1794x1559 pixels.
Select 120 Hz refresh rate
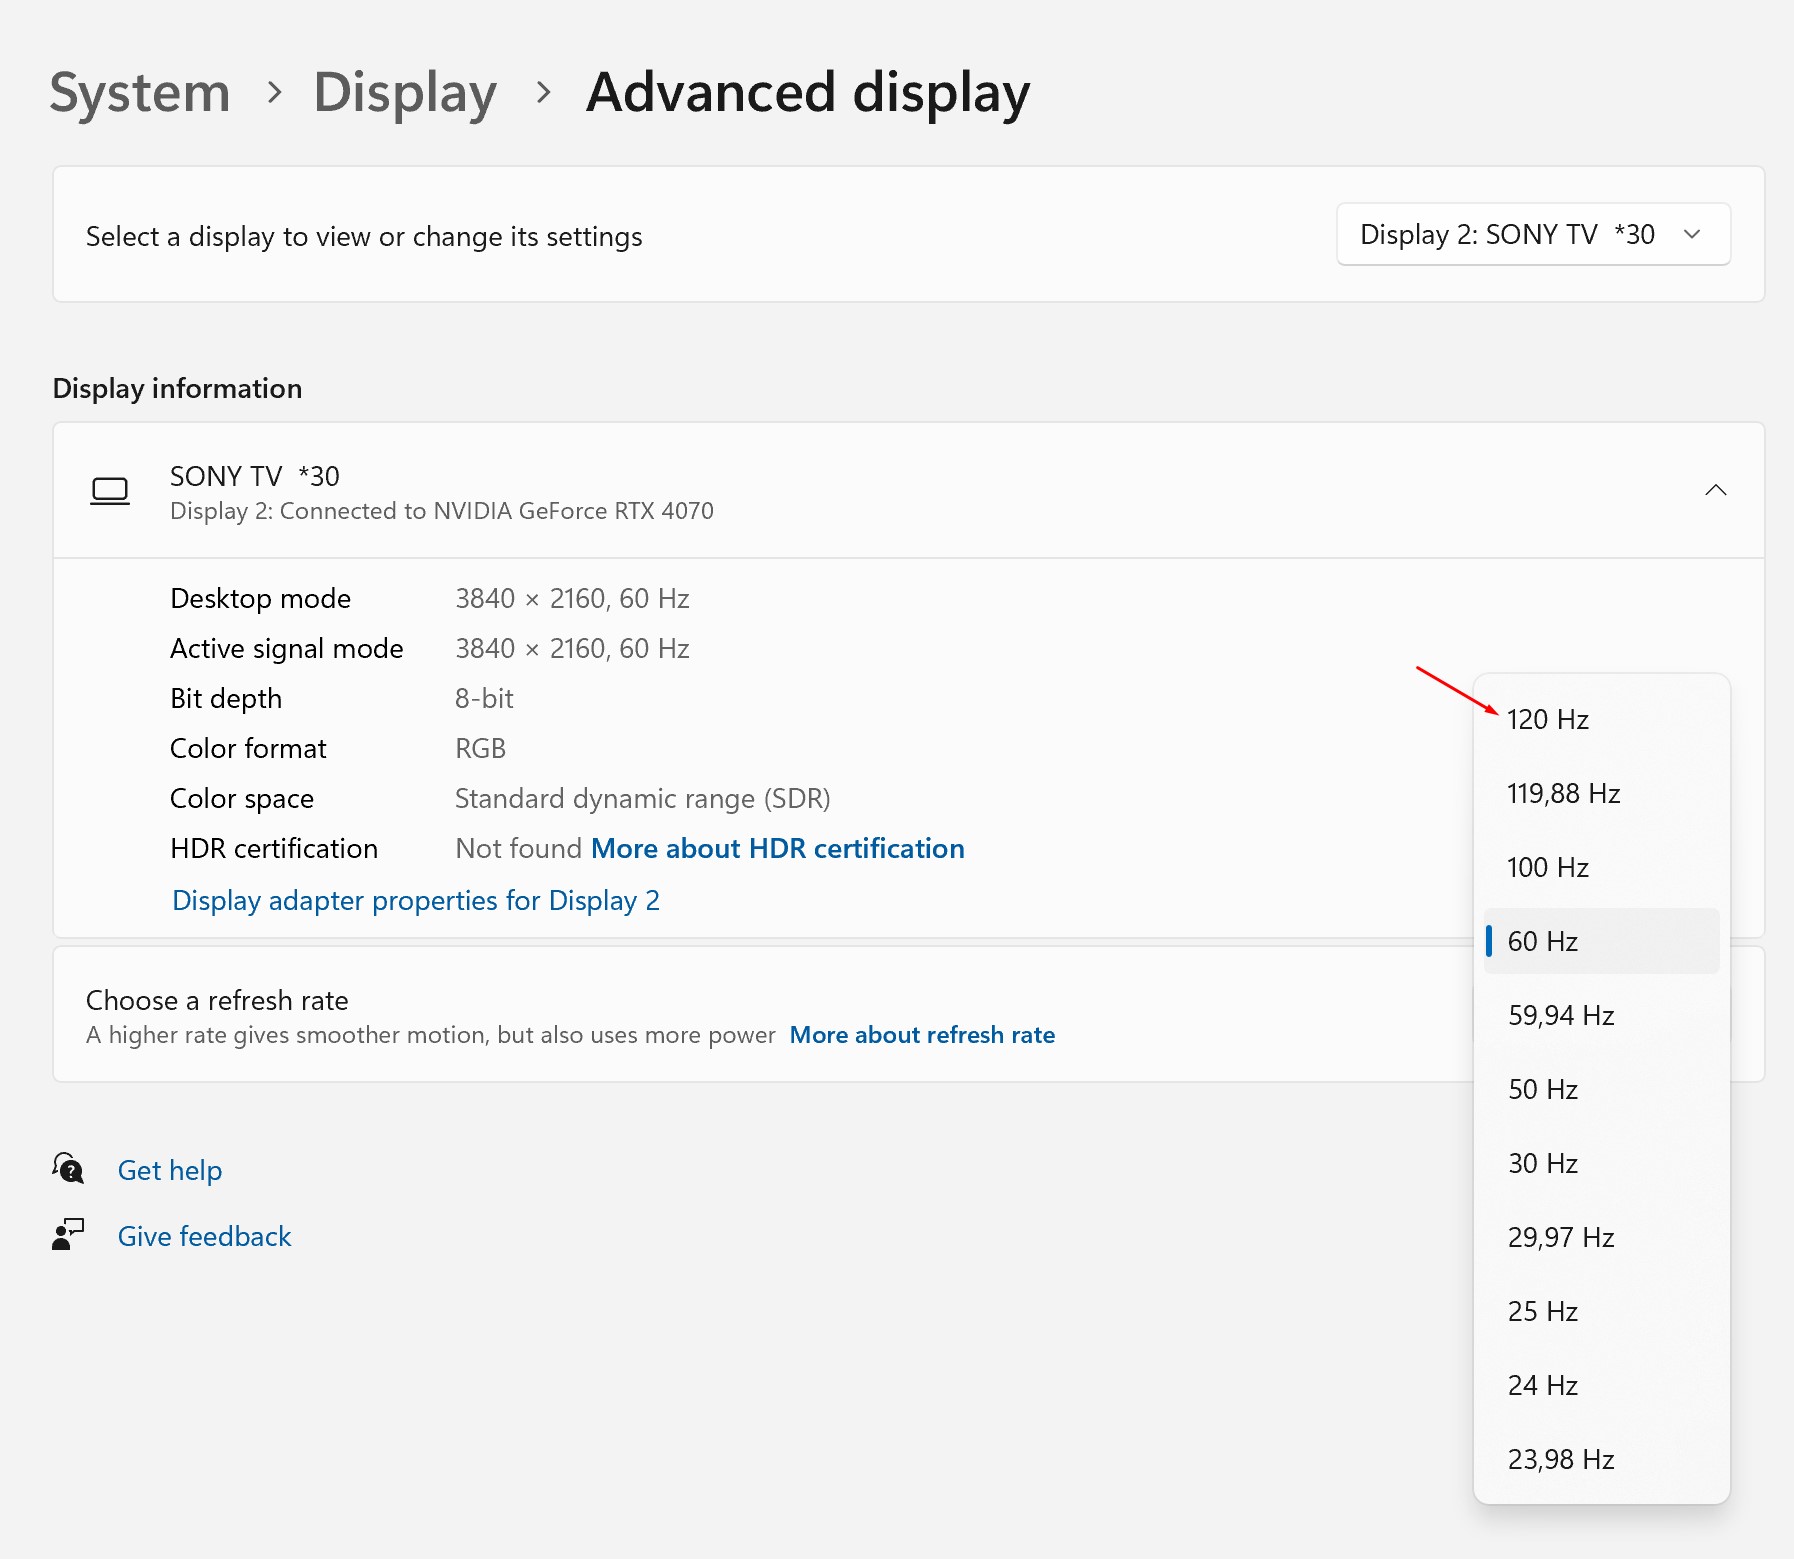point(1601,719)
